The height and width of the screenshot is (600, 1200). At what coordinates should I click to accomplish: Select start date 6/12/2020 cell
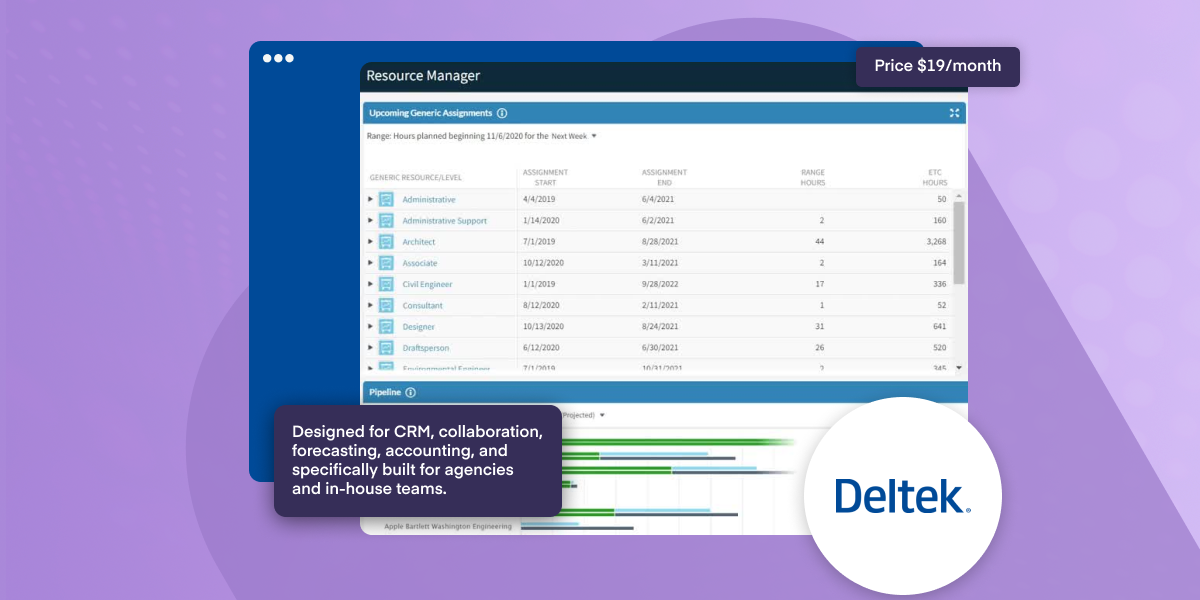(x=541, y=348)
